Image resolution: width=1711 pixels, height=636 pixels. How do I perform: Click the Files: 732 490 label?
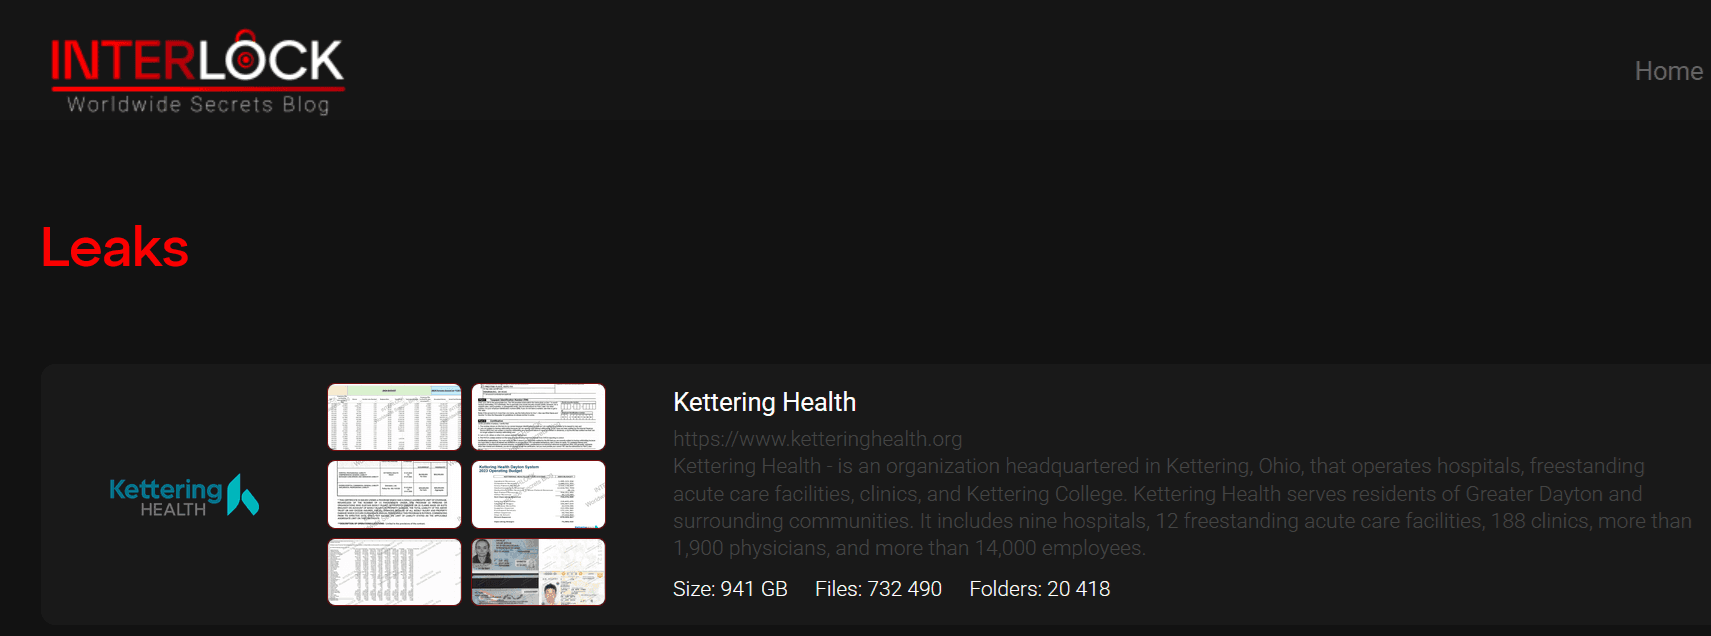coord(878,589)
